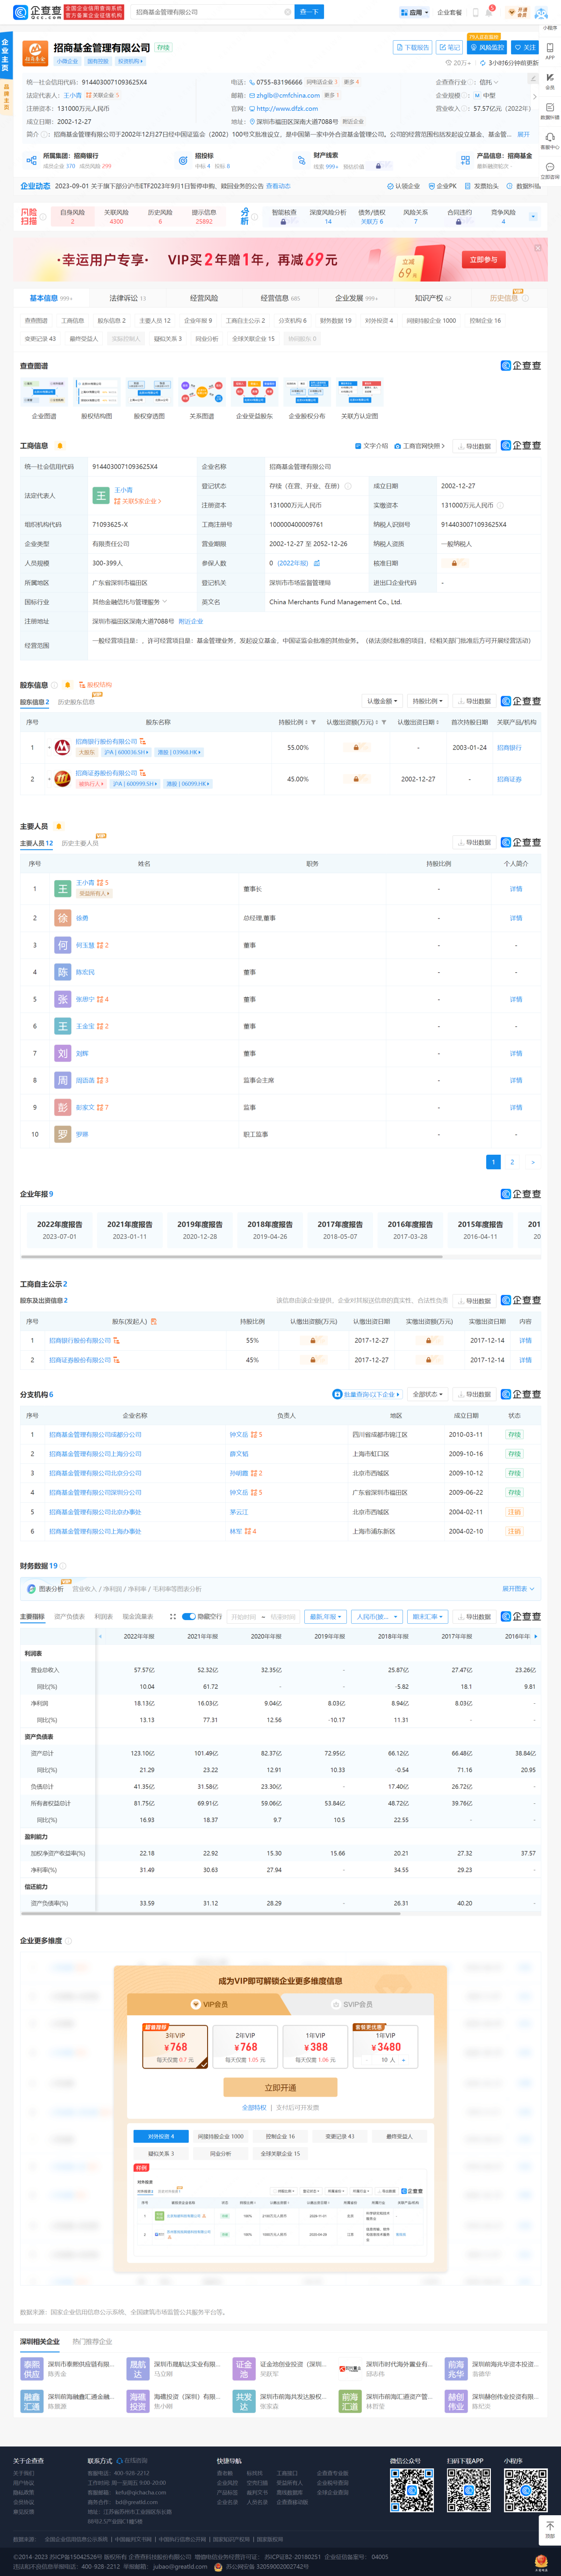
Task: Click the 立即开通 button
Action: 280,2087
